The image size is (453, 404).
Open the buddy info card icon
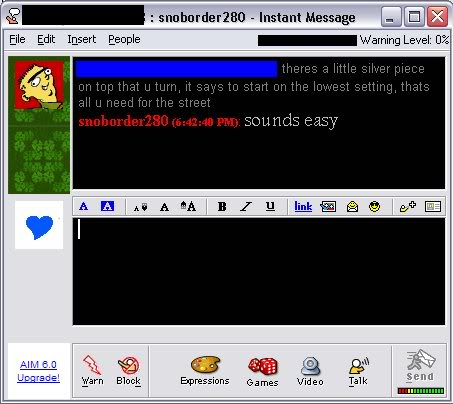(433, 207)
